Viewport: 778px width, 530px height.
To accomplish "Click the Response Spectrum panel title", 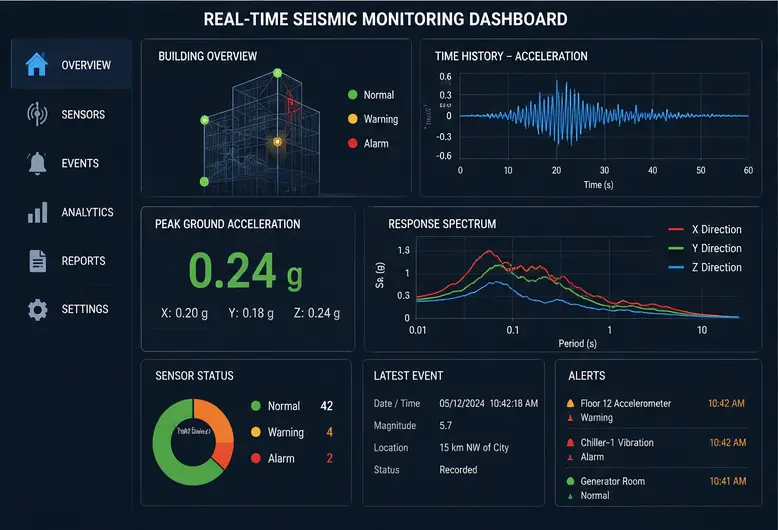I will 442,224.
